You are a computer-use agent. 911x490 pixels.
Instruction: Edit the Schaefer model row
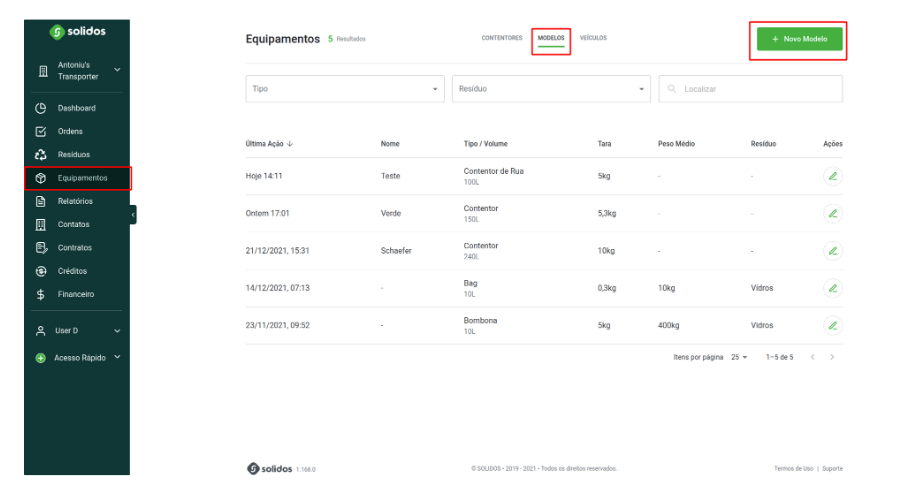(833, 251)
